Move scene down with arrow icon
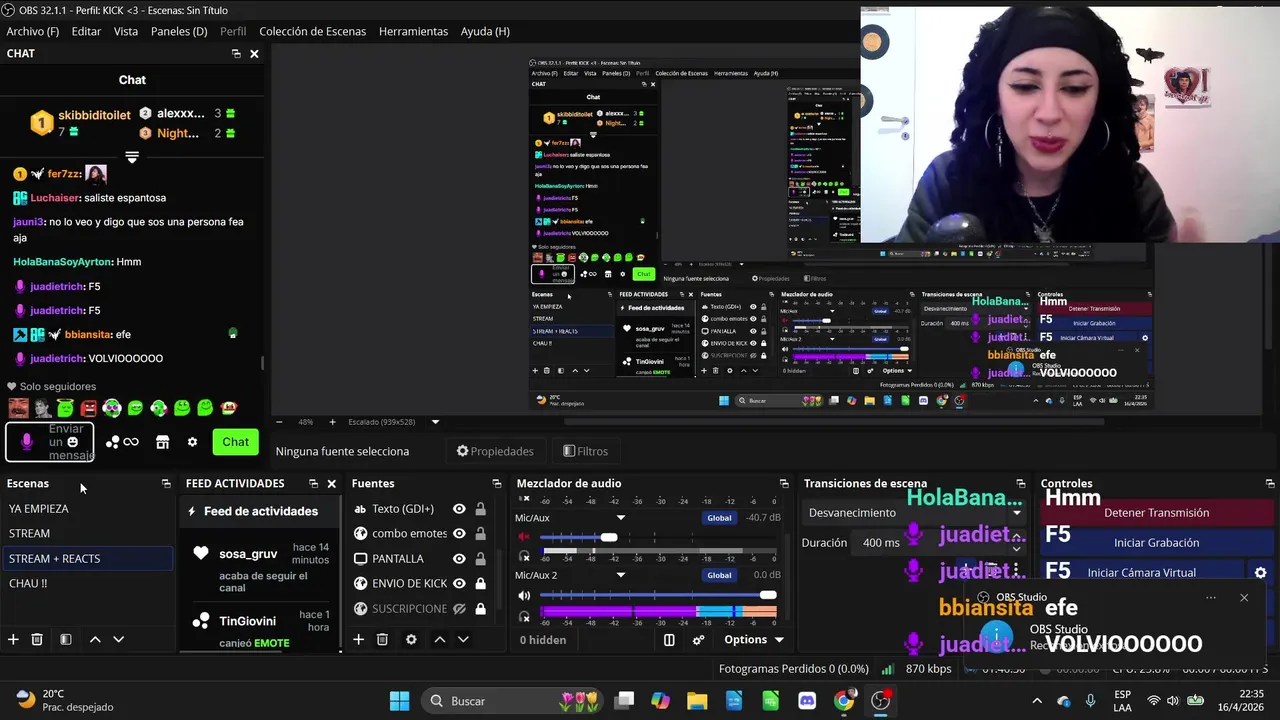Viewport: 1280px width, 720px height. [118, 639]
